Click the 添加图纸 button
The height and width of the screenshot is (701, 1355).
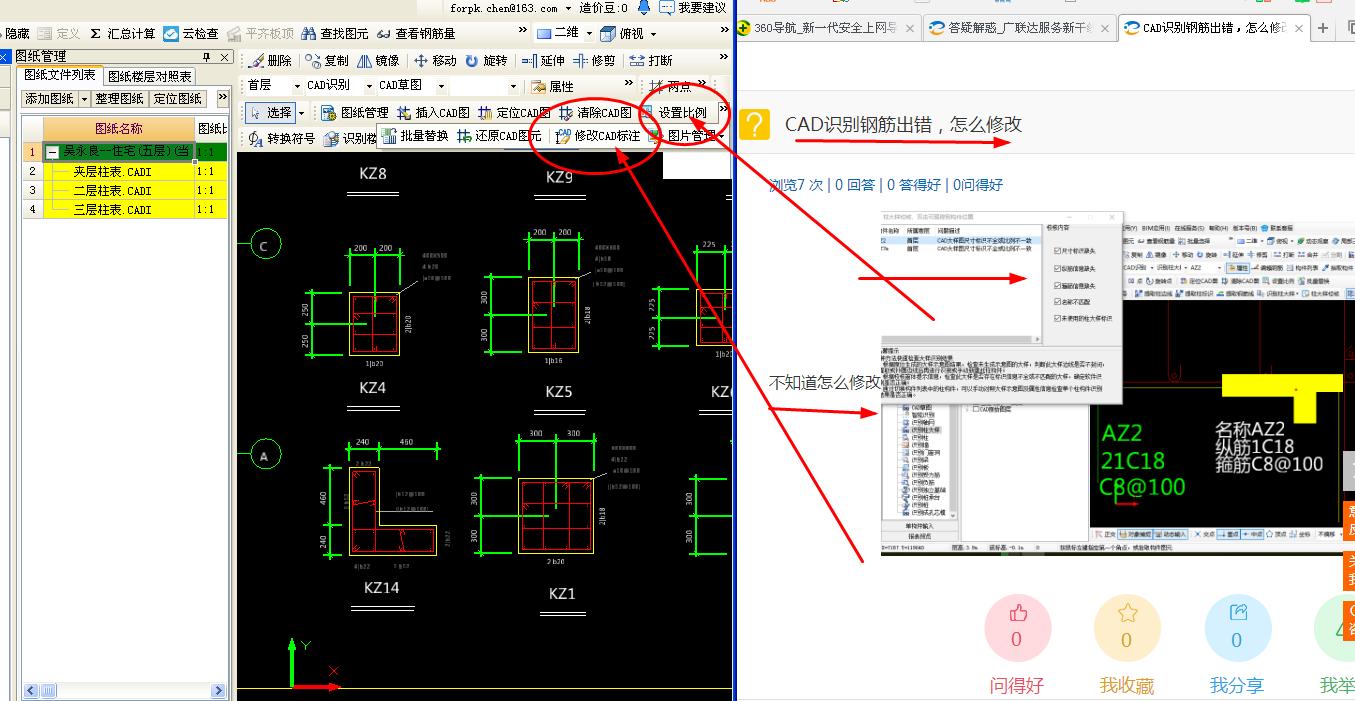[x=50, y=99]
